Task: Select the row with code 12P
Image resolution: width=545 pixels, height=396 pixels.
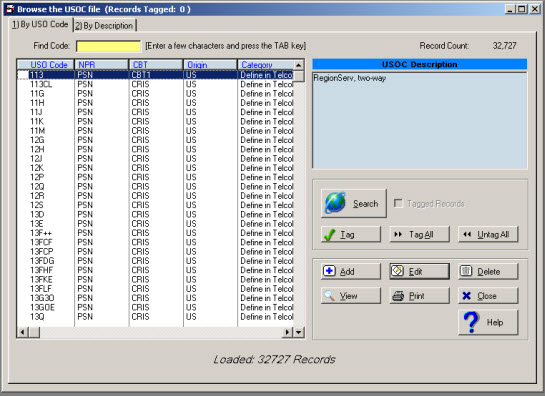Action: (x=155, y=177)
